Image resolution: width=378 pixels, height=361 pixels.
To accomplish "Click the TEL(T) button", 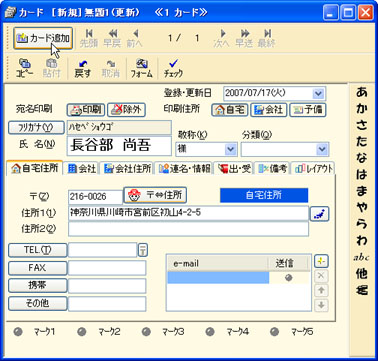I will pyautogui.click(x=37, y=250).
